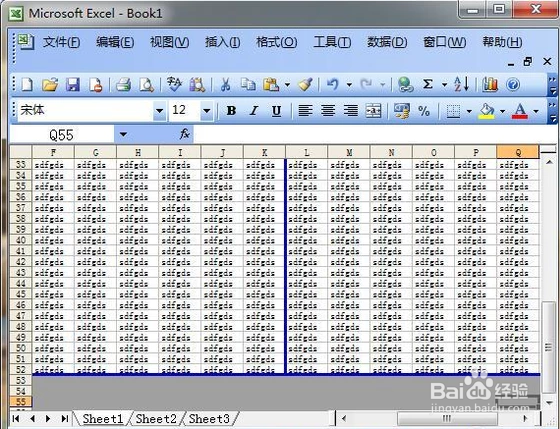Align text right
The height and width of the screenshot is (429, 560).
351,111
